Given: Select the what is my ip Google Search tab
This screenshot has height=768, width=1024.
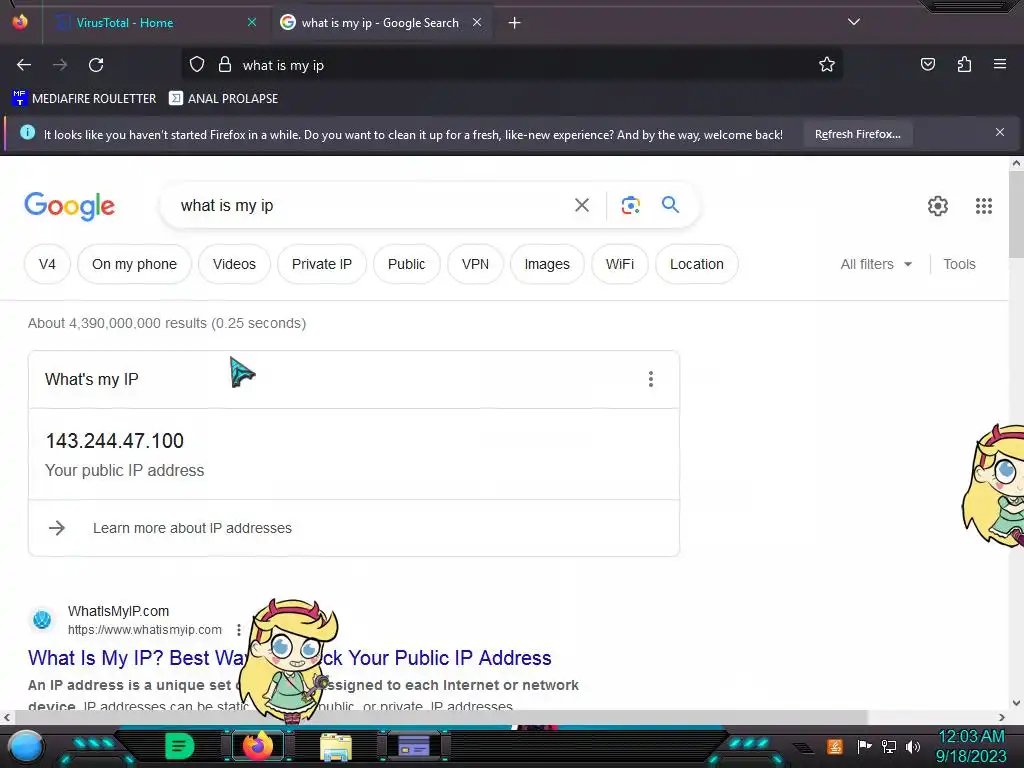Looking at the screenshot, I should coord(380,23).
